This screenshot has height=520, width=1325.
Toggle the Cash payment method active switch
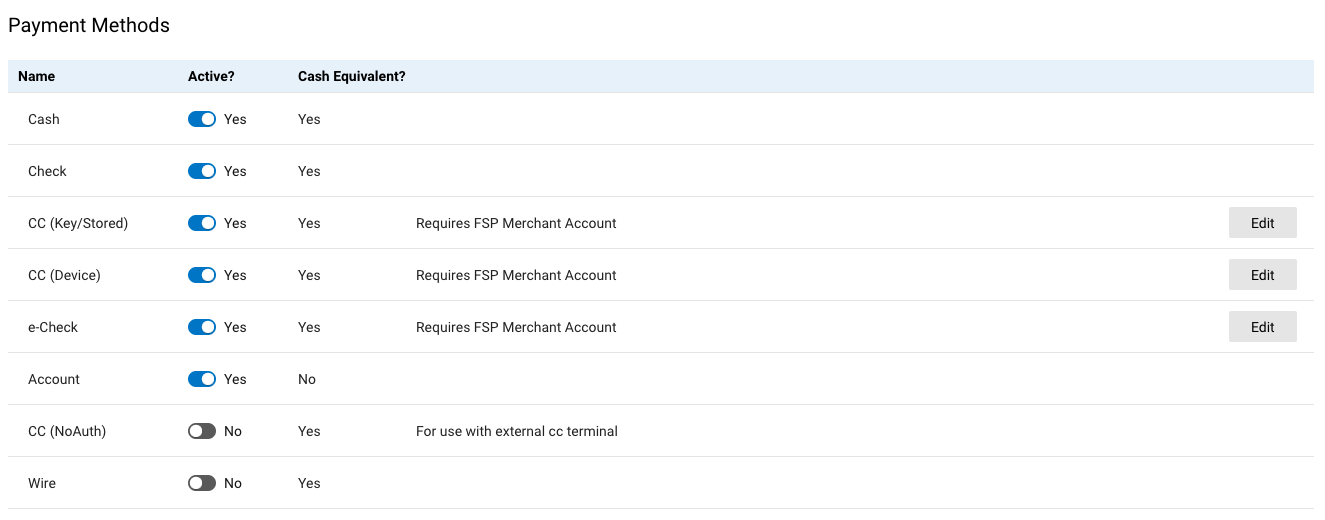[x=202, y=119]
